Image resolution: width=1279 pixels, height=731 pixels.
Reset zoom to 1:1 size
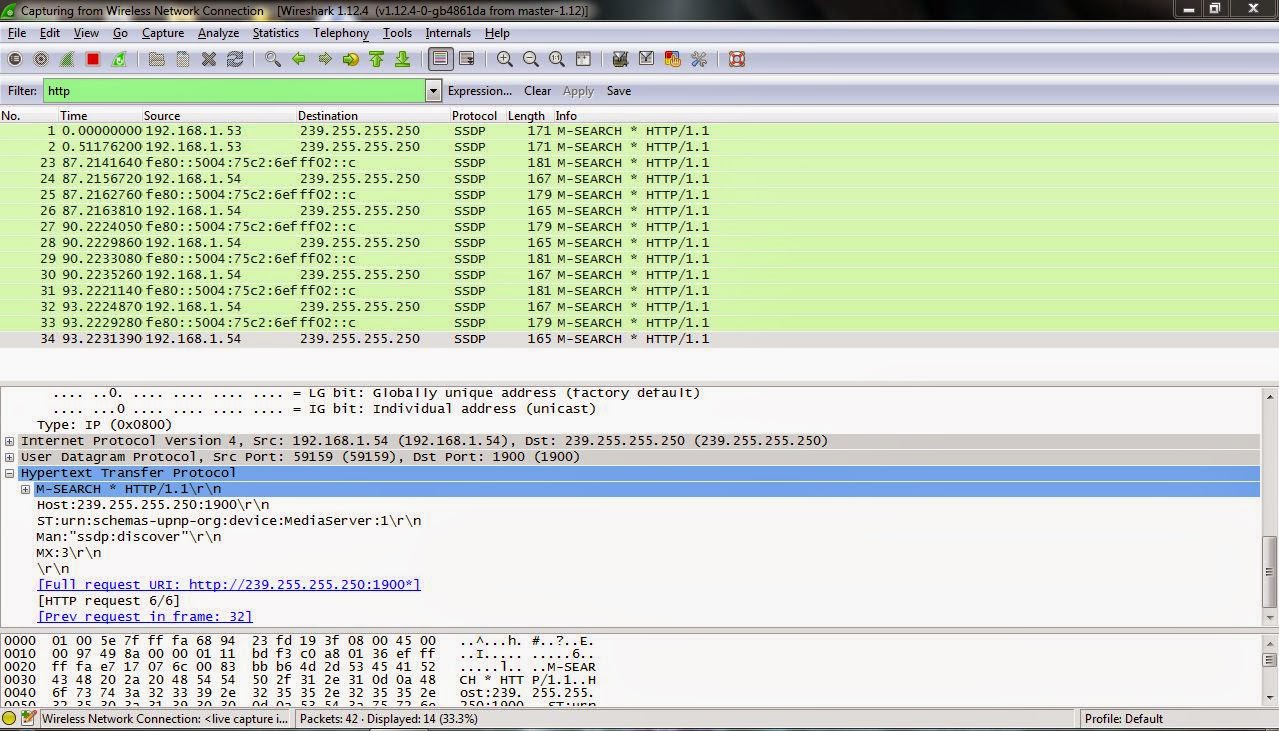(556, 59)
